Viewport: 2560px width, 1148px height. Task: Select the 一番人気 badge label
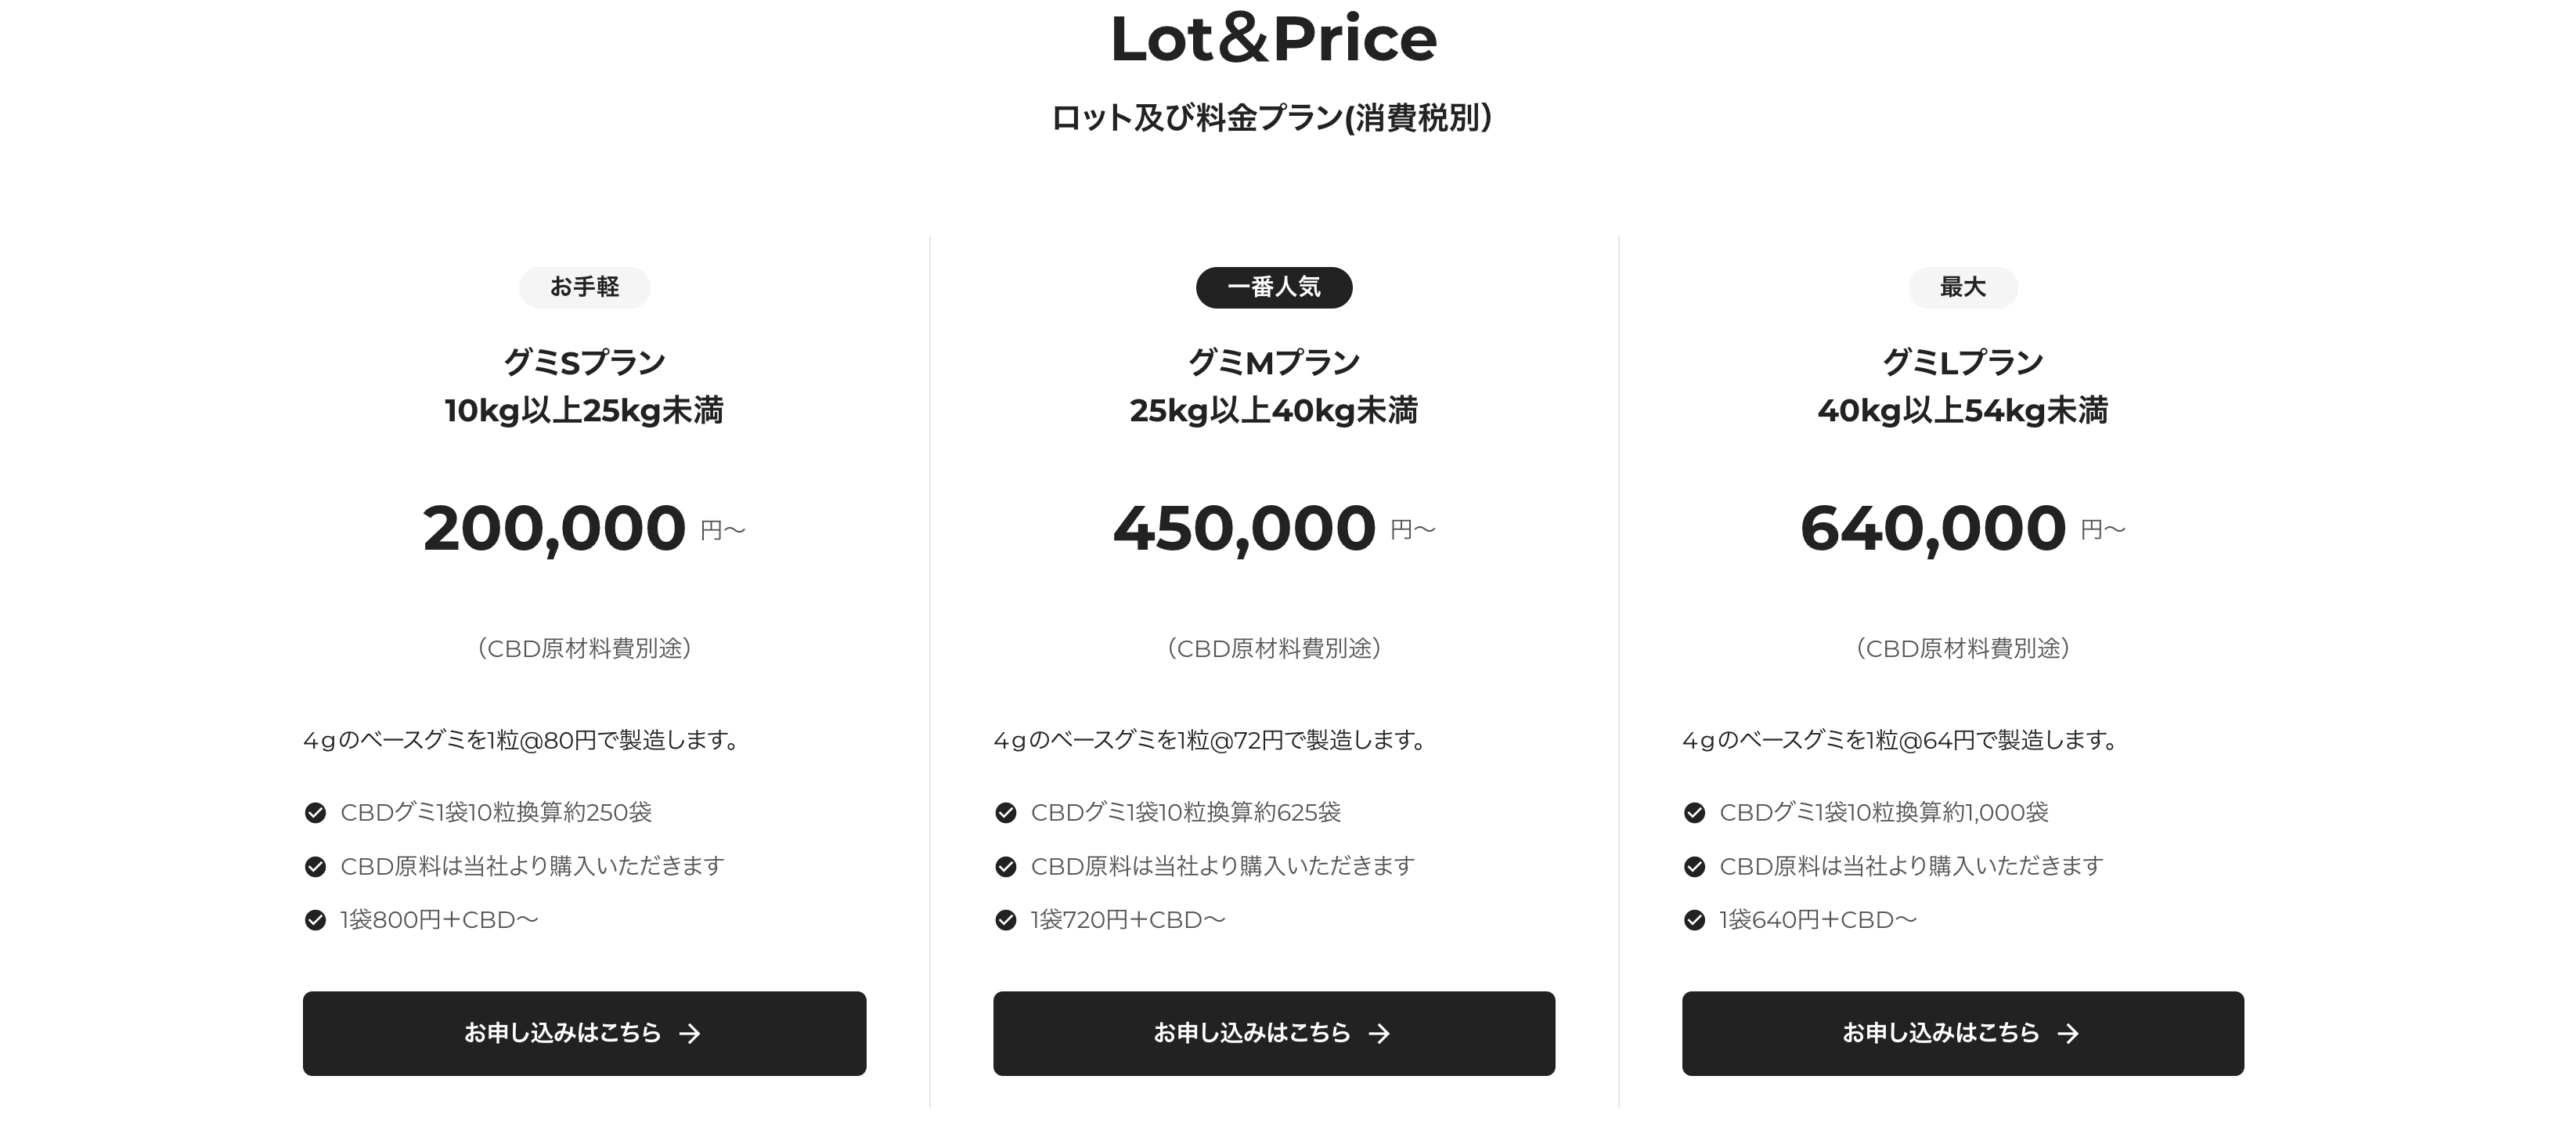coord(1273,288)
